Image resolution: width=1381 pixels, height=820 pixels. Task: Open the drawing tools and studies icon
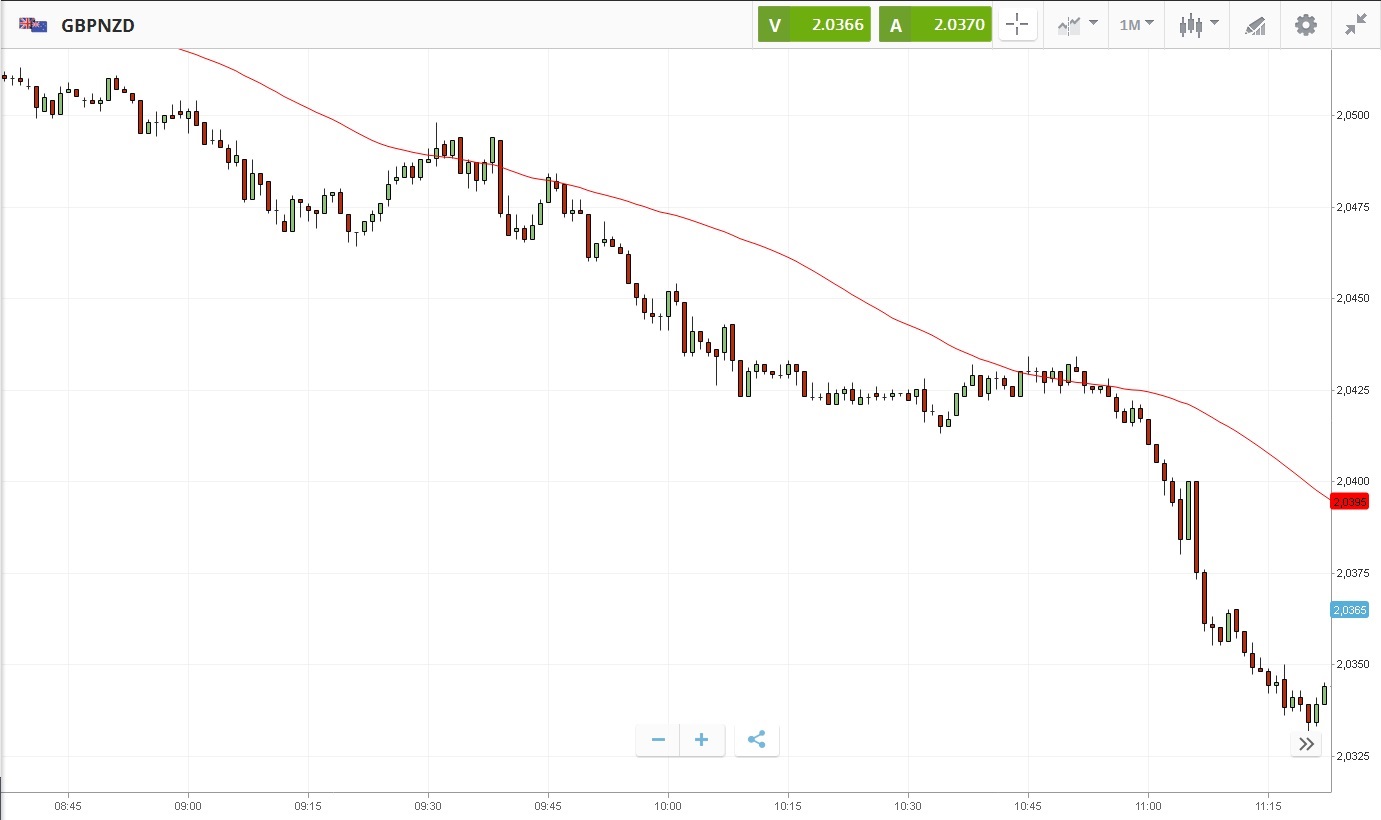click(x=1255, y=26)
